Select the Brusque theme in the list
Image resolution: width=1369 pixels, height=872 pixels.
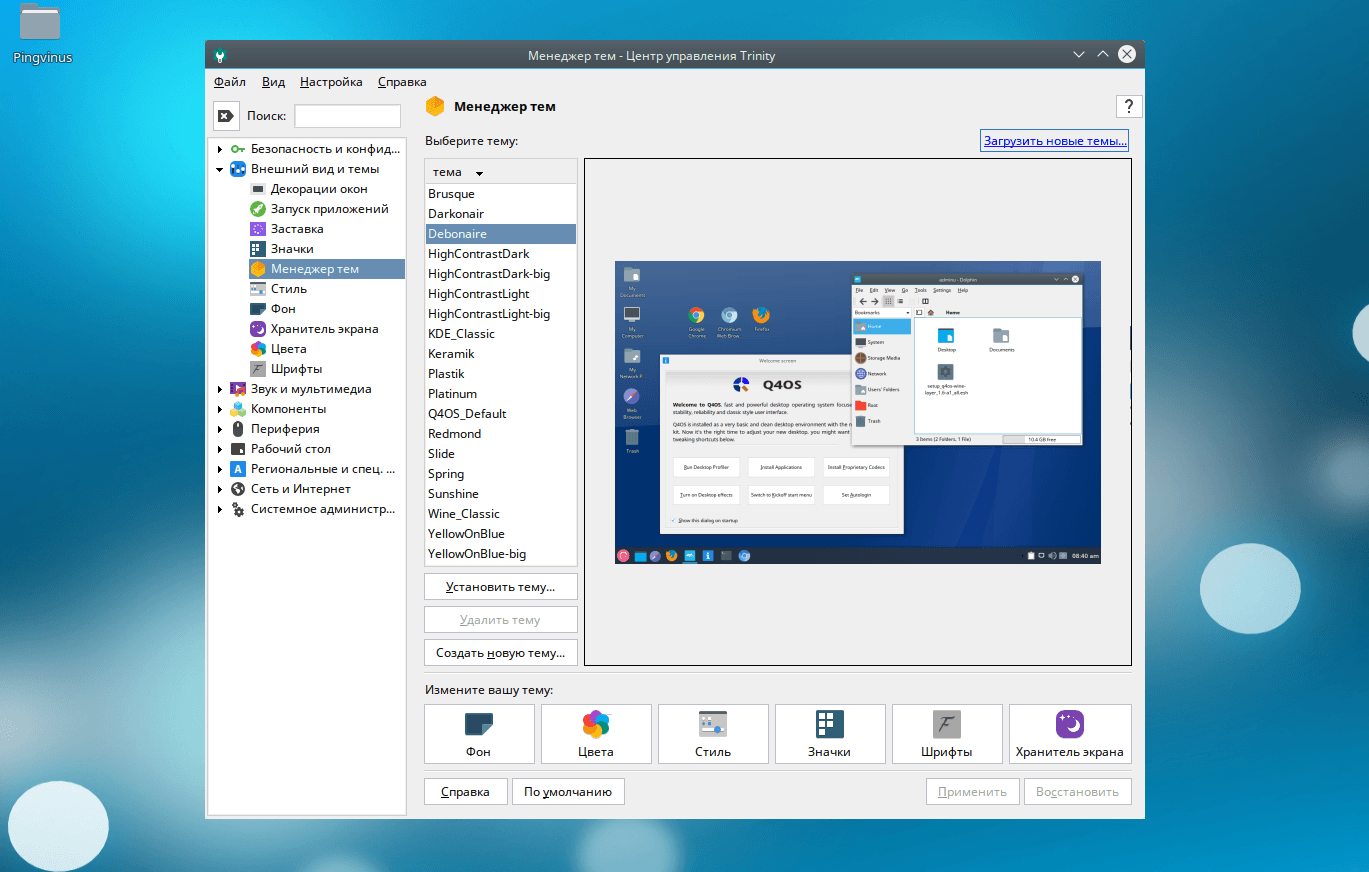click(501, 194)
